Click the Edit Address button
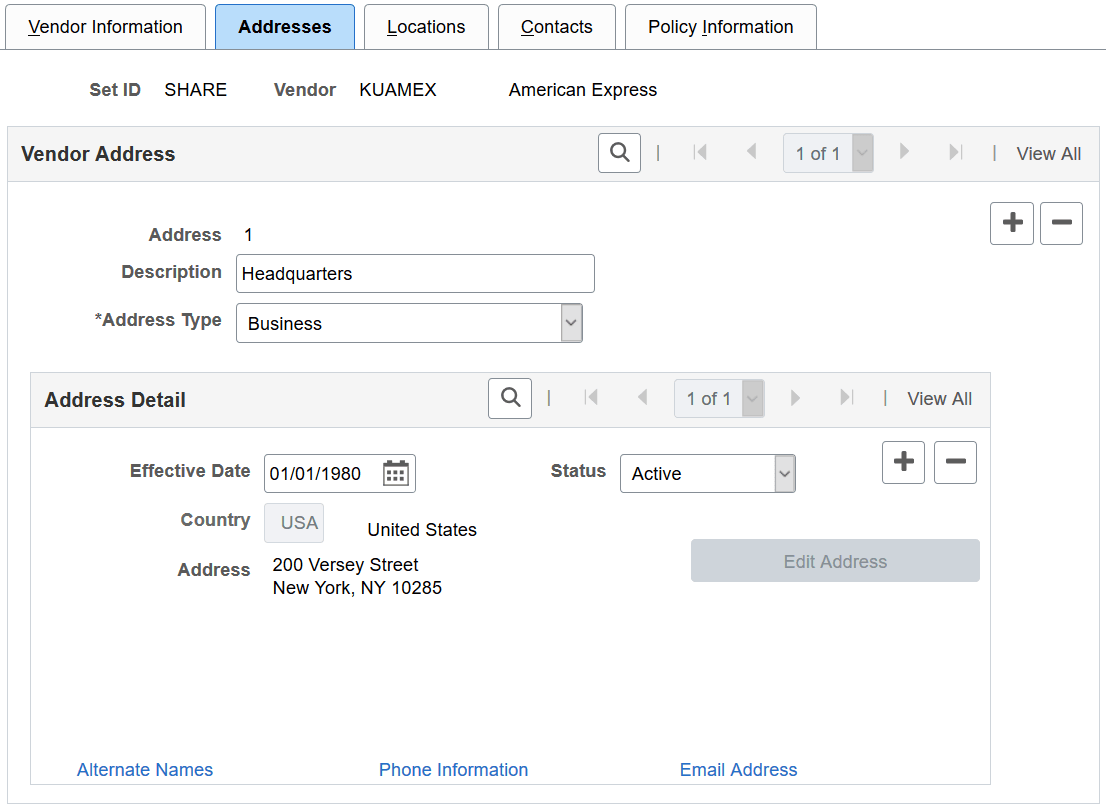 click(835, 561)
